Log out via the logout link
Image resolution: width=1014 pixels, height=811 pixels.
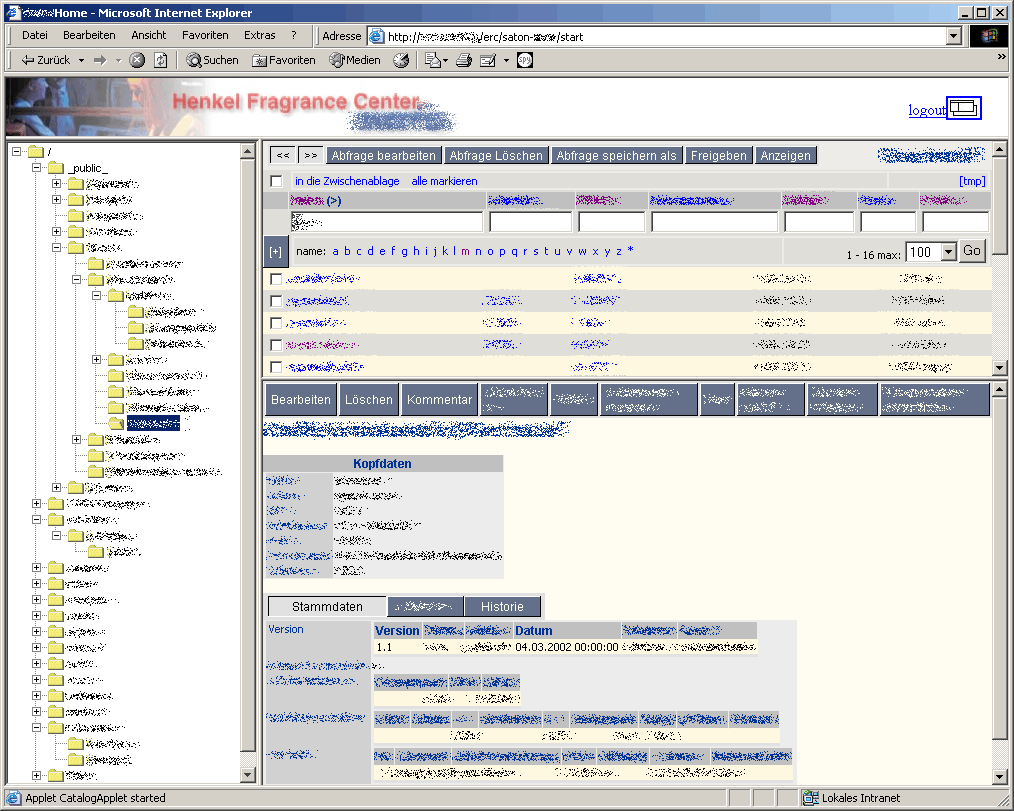(927, 110)
